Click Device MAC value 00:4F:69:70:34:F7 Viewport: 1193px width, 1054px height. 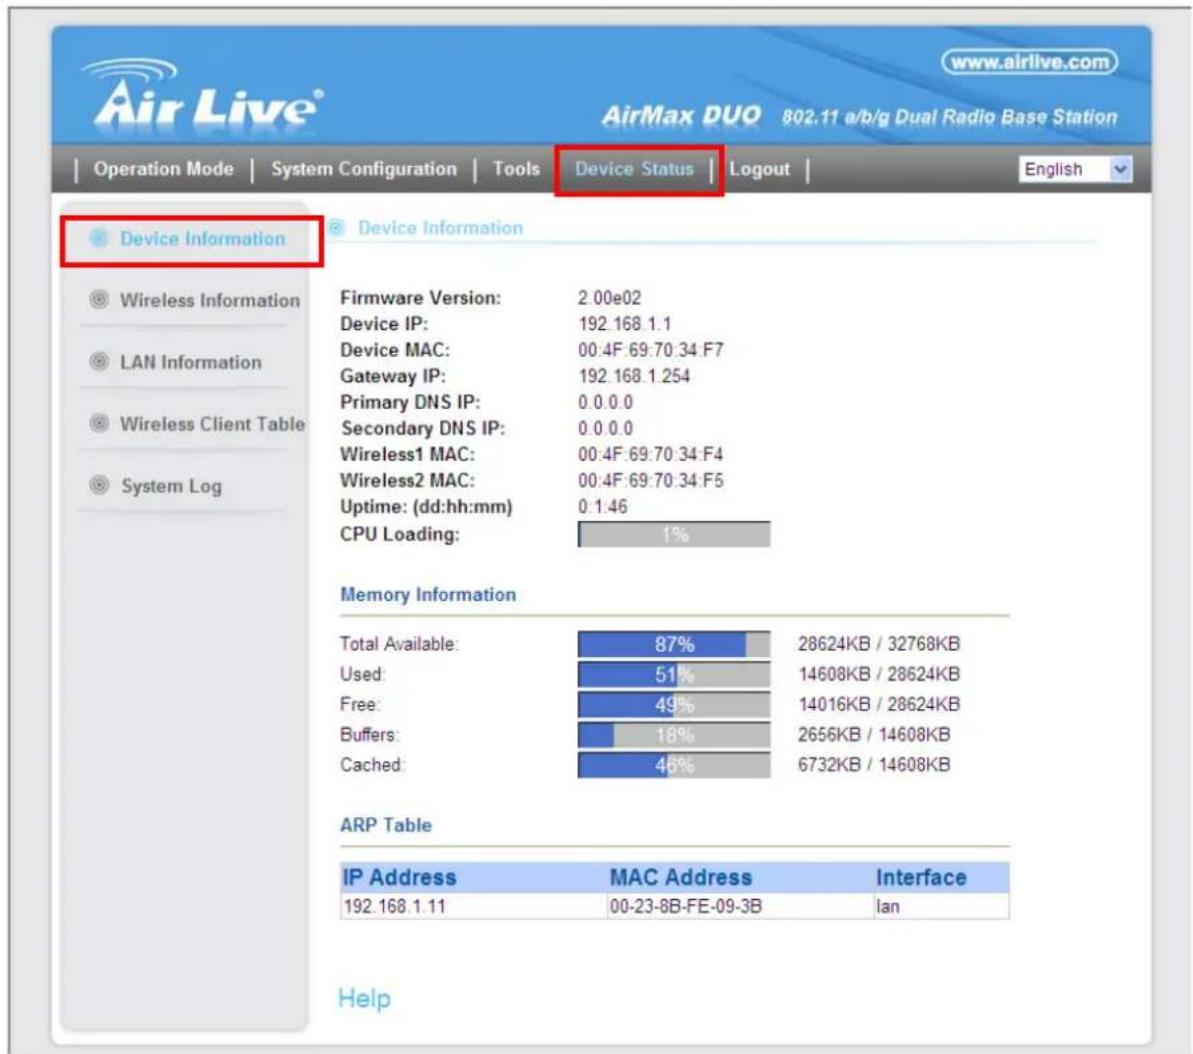[651, 350]
